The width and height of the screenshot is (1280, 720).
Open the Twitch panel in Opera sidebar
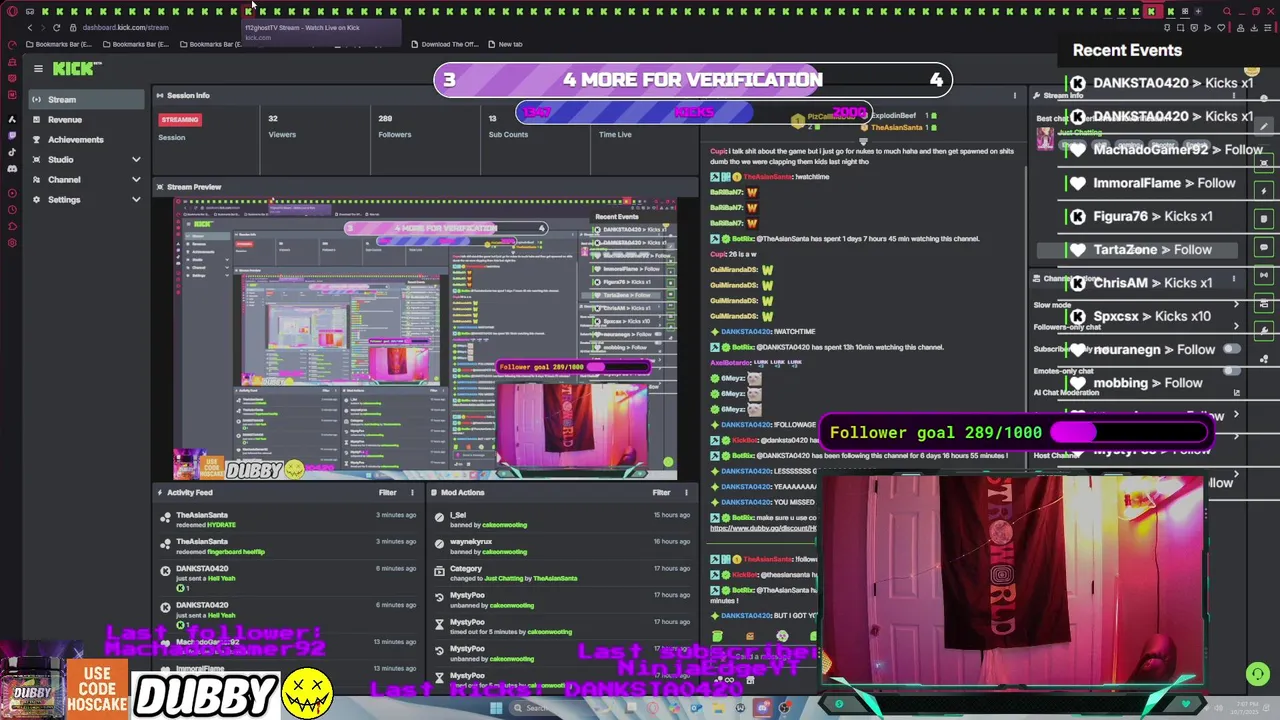pos(12,136)
